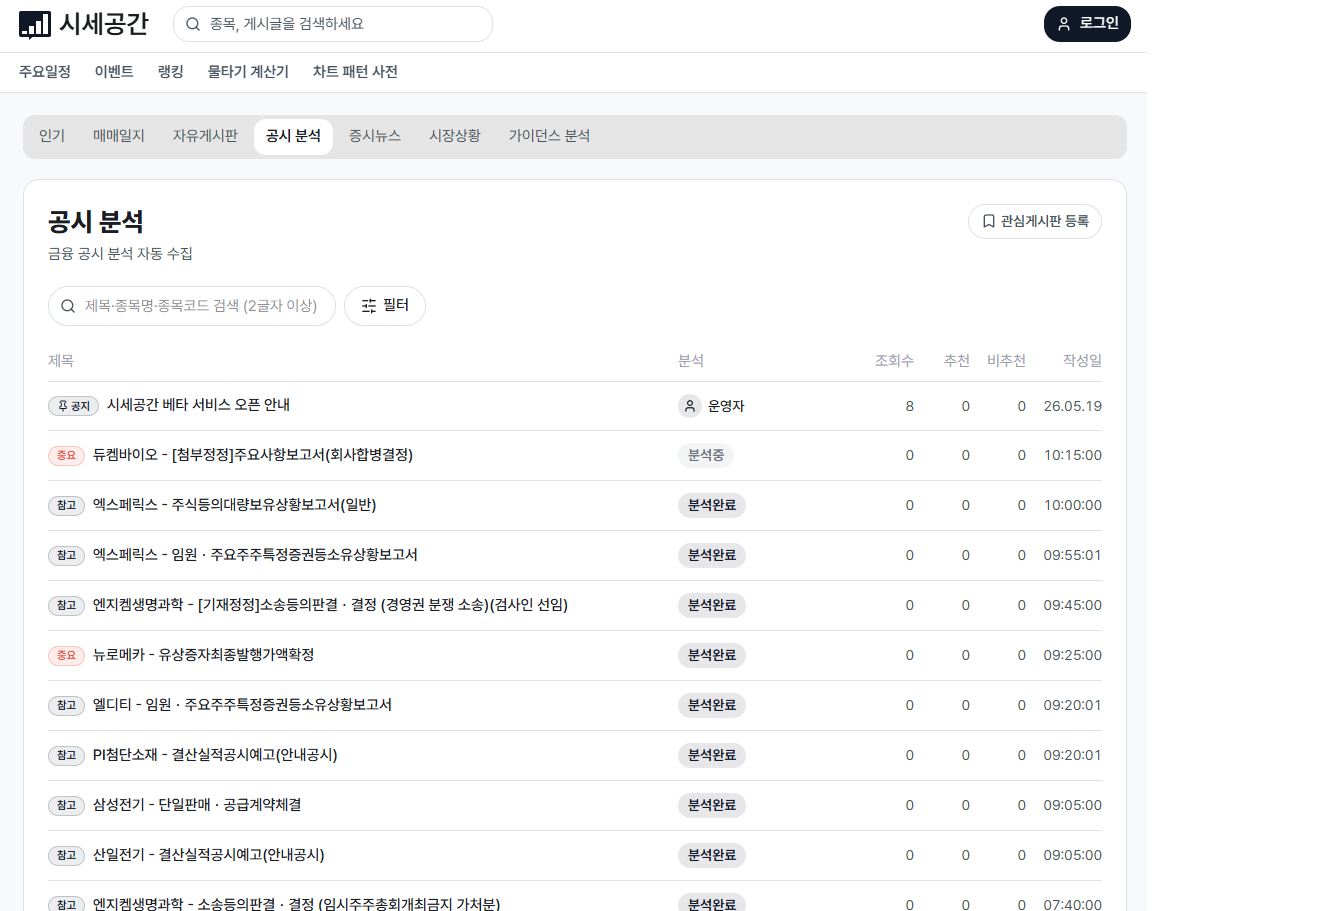
Task: Click the view count 8 cell
Action: (x=910, y=406)
